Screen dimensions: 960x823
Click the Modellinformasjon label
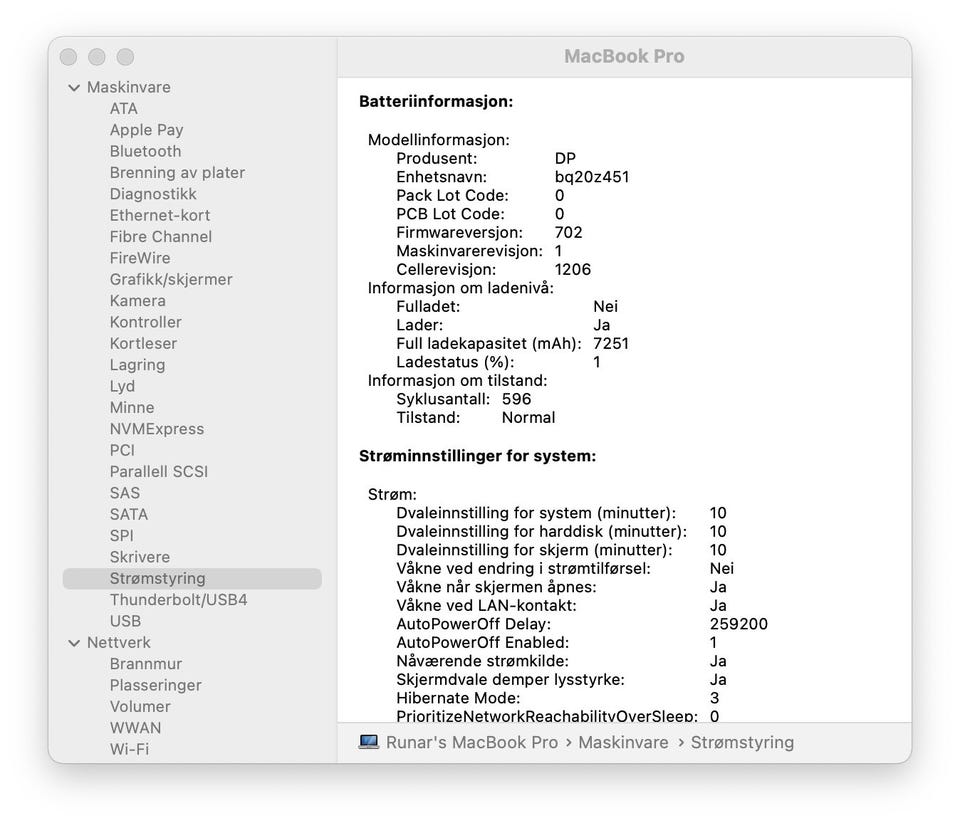(x=438, y=140)
